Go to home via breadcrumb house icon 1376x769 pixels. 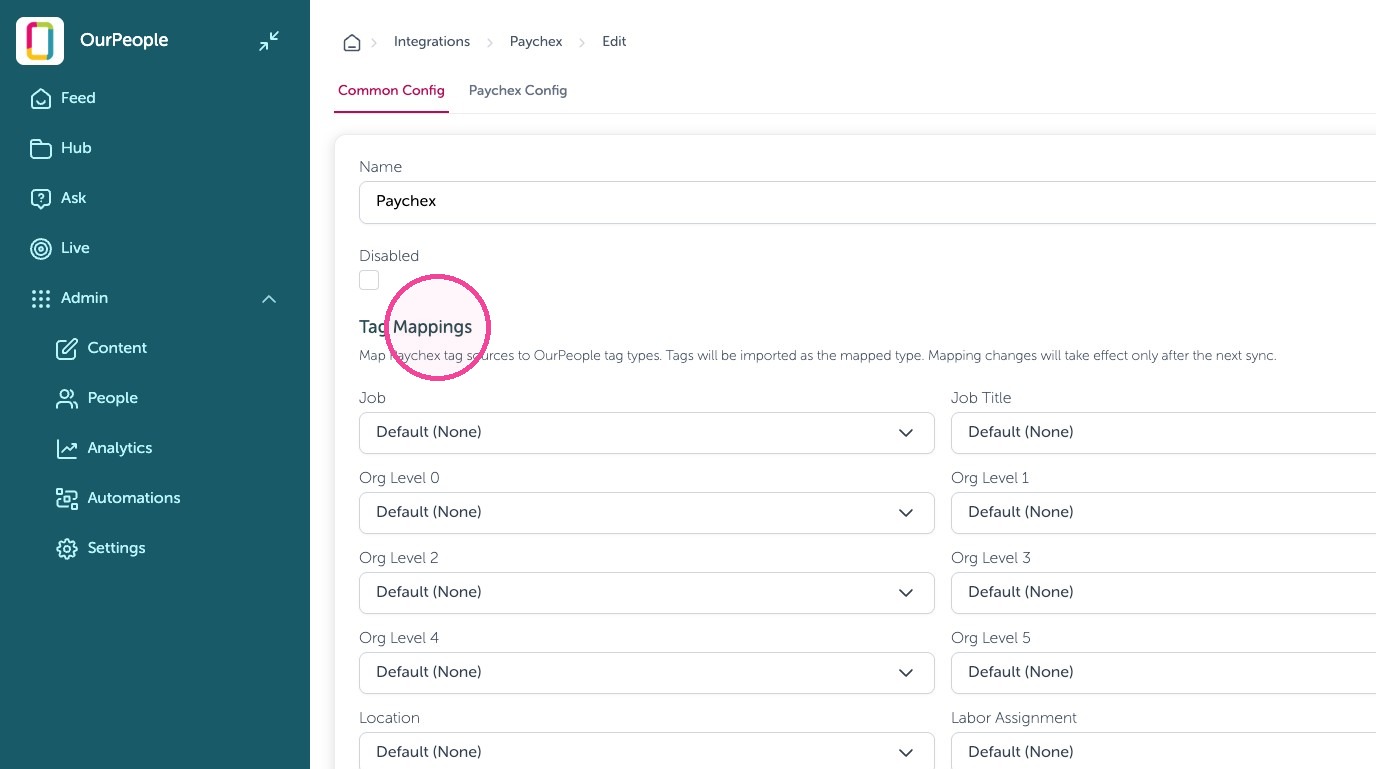click(352, 42)
